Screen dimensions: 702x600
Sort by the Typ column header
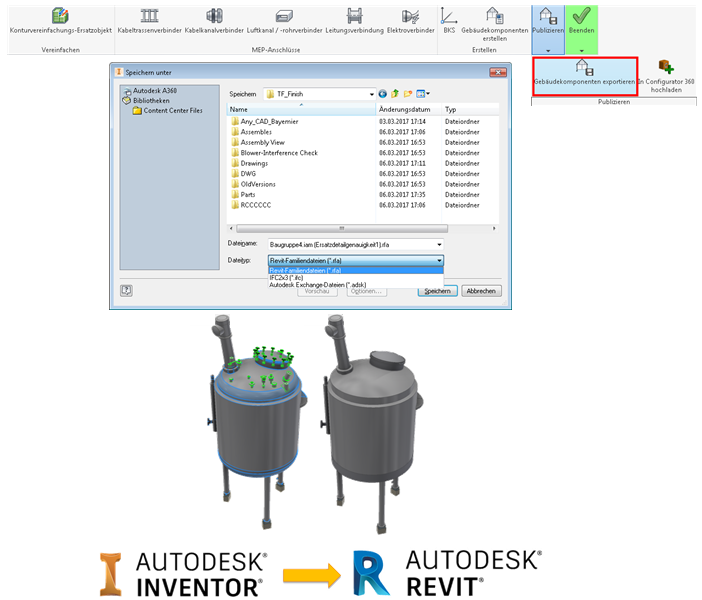click(x=470, y=109)
